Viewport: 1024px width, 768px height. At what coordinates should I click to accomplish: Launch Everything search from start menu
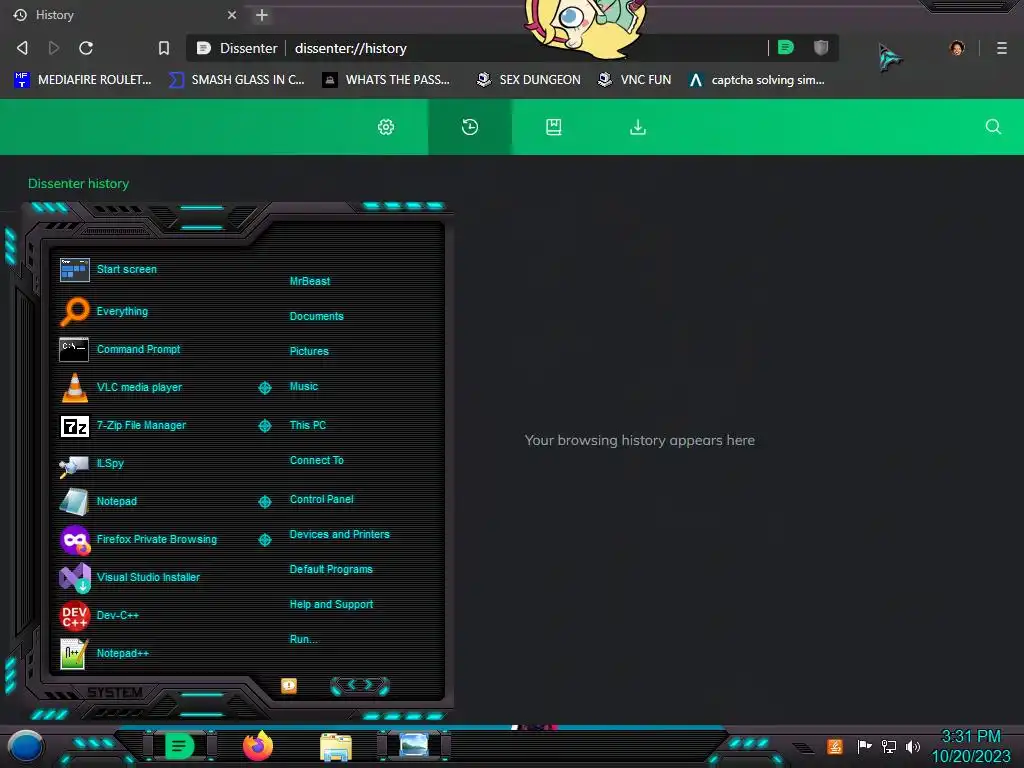coord(104,312)
